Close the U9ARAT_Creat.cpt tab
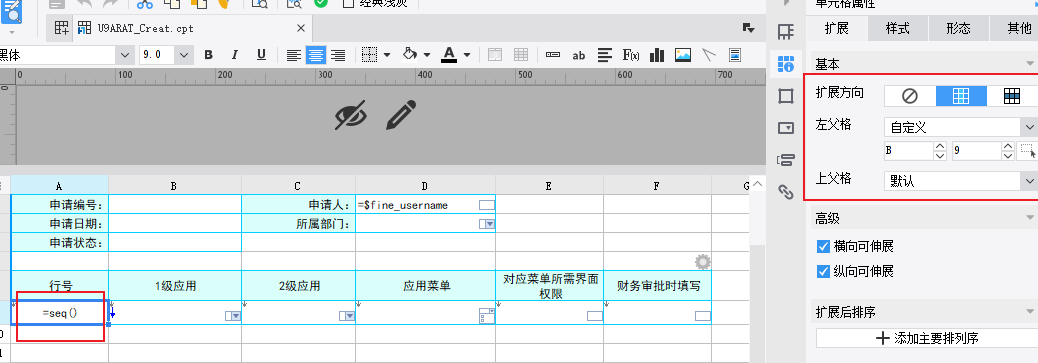1038x363 pixels. point(301,28)
